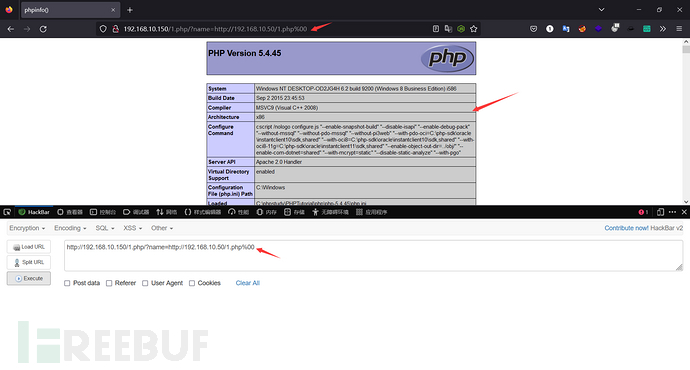Click the grey extension icon with badge
This screenshot has height=370, width=690.
tap(615, 28)
